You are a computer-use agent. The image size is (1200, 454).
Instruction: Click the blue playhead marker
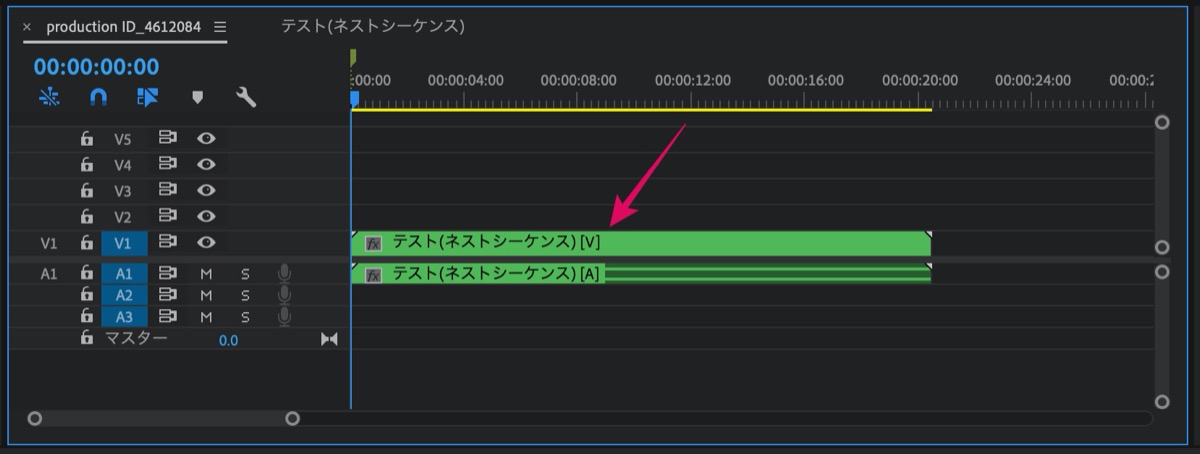pos(354,98)
